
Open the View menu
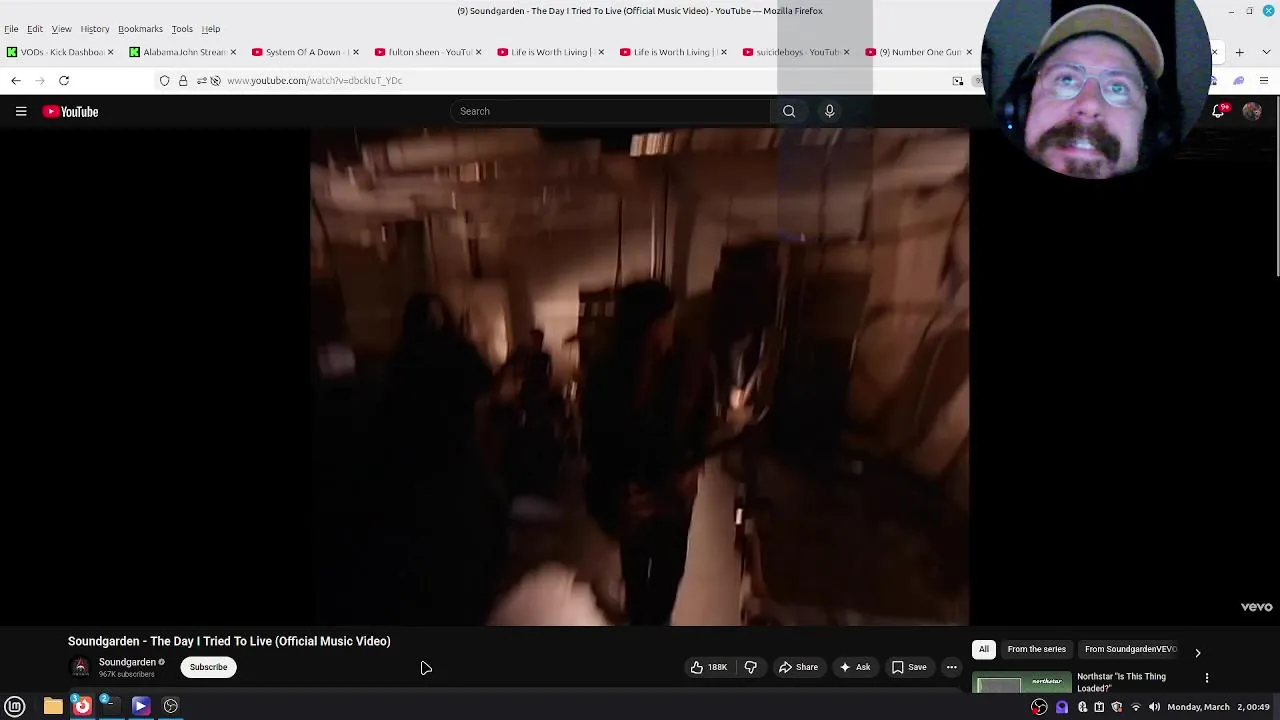tap(61, 29)
